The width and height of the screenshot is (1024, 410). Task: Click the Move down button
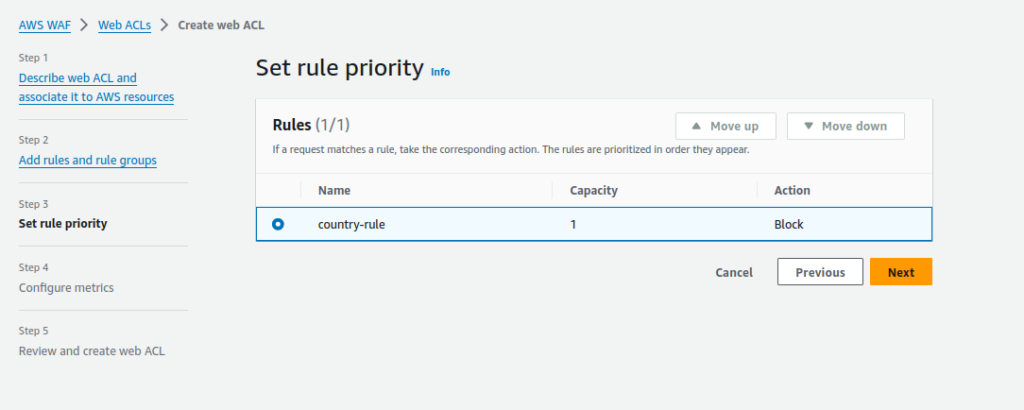coord(845,126)
